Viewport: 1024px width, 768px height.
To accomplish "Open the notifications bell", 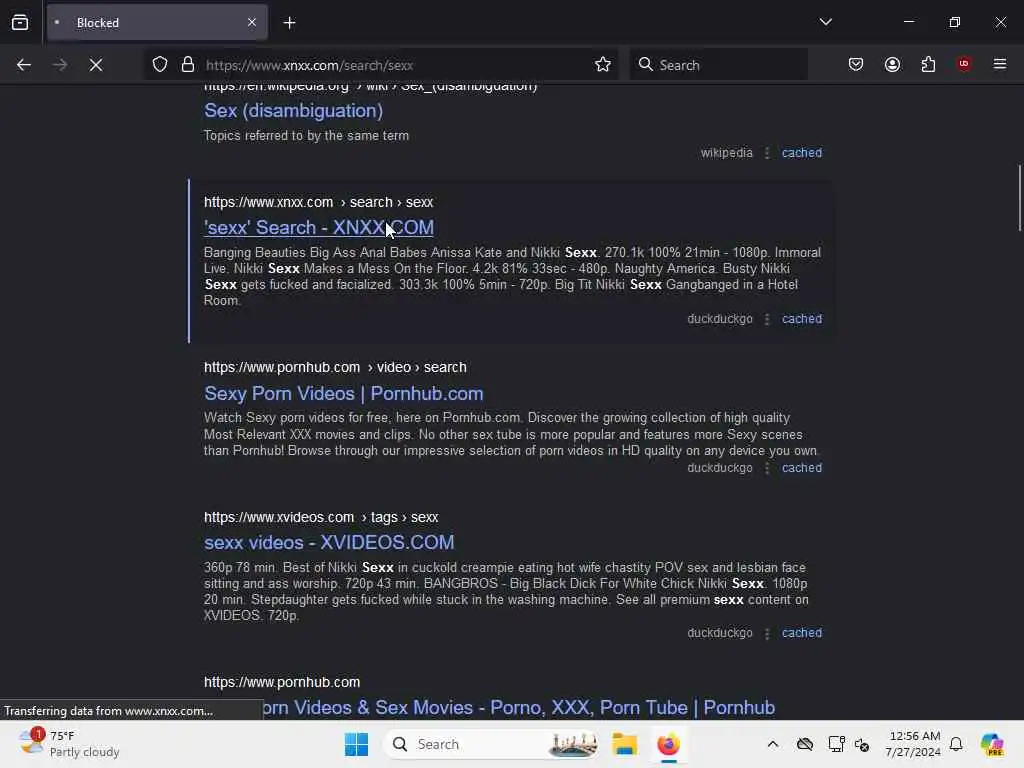I will pyautogui.click(x=956, y=744).
